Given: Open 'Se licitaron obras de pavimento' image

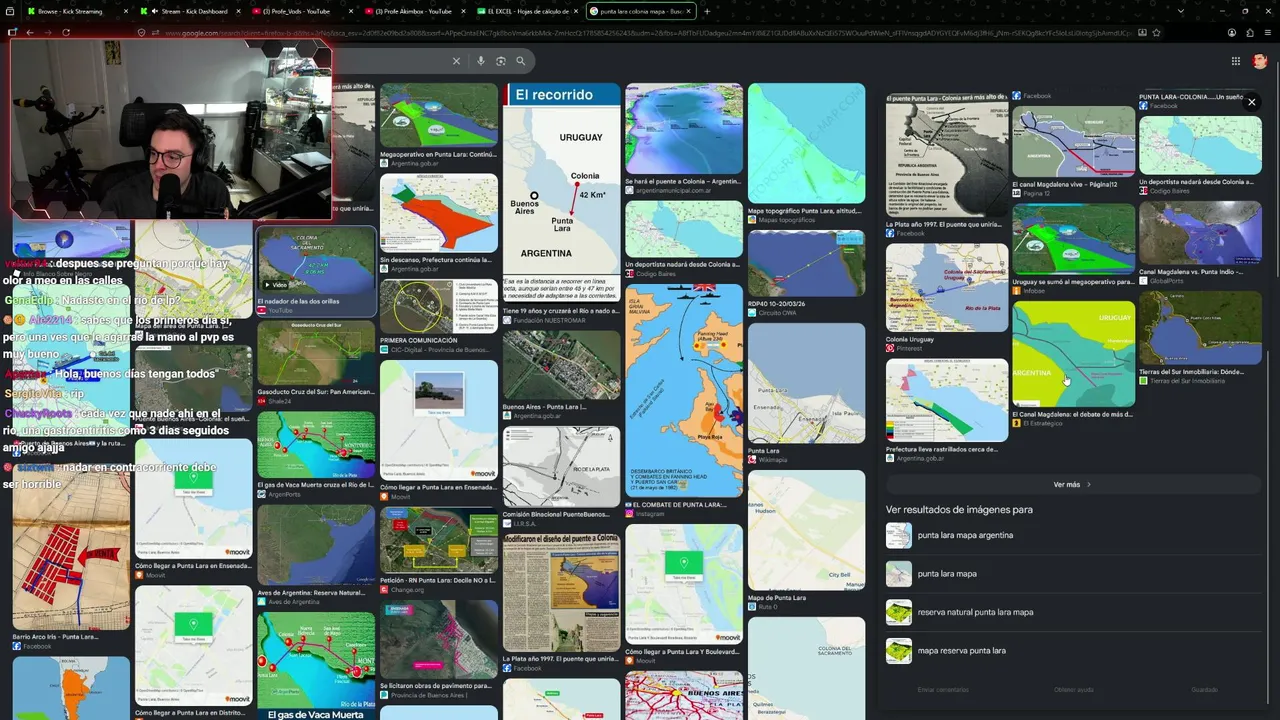Looking at the screenshot, I should click(438, 638).
